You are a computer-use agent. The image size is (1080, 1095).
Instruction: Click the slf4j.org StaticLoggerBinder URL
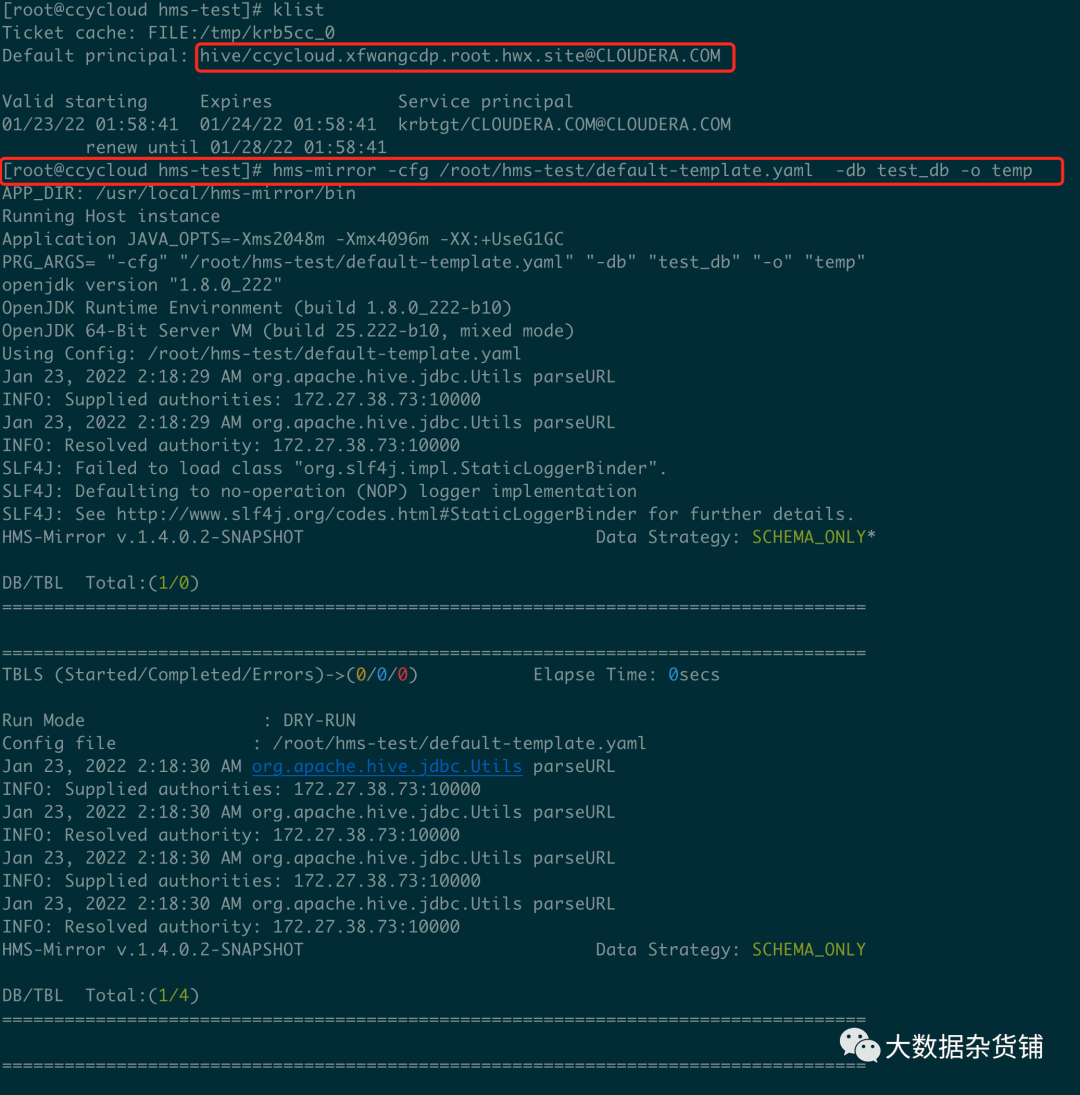point(376,515)
